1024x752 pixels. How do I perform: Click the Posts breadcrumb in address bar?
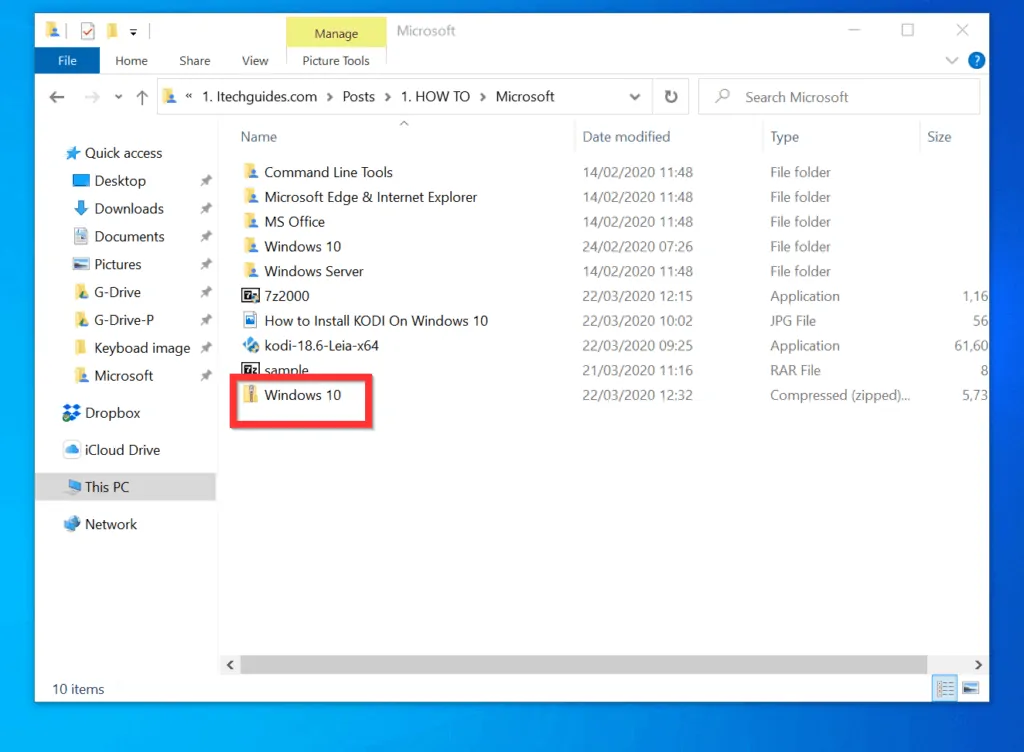358,97
